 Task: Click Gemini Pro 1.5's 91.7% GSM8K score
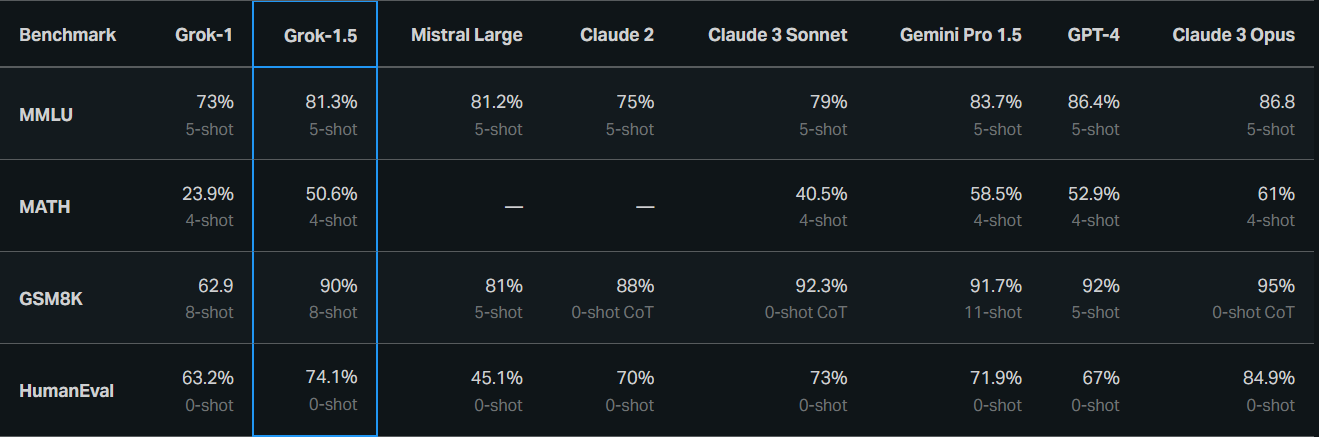(996, 286)
